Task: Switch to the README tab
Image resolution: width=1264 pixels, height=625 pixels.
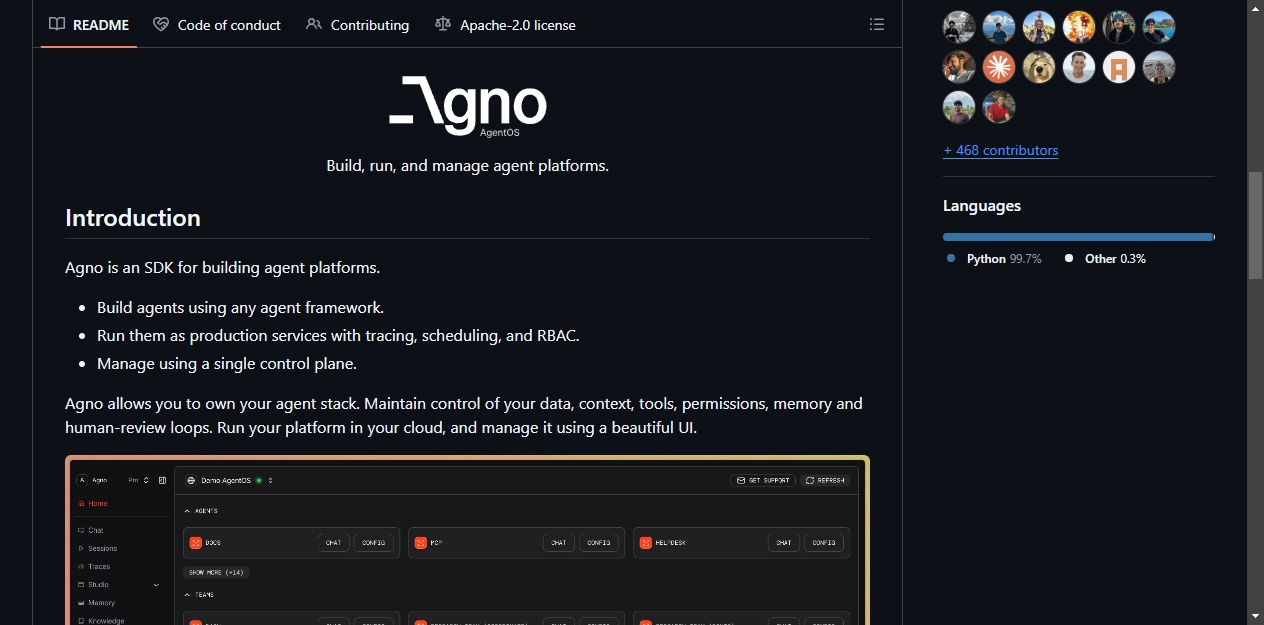Action: coord(90,25)
